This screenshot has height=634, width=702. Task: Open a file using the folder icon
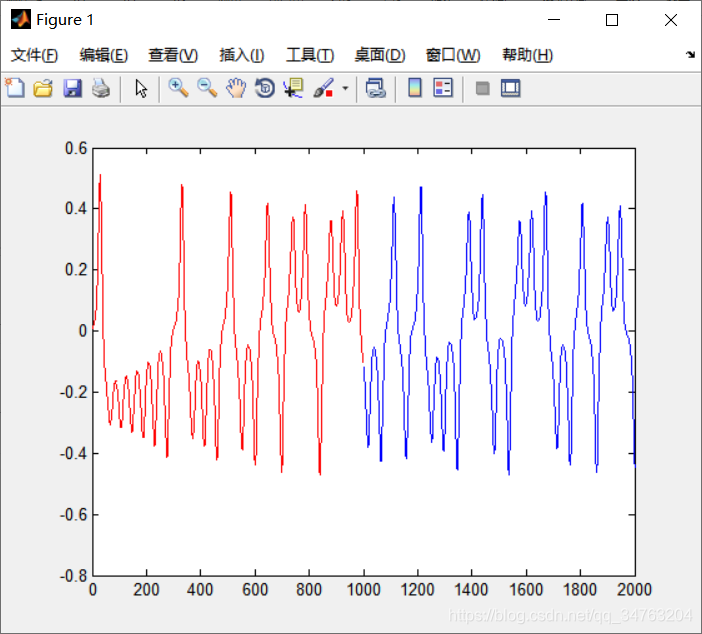point(43,88)
